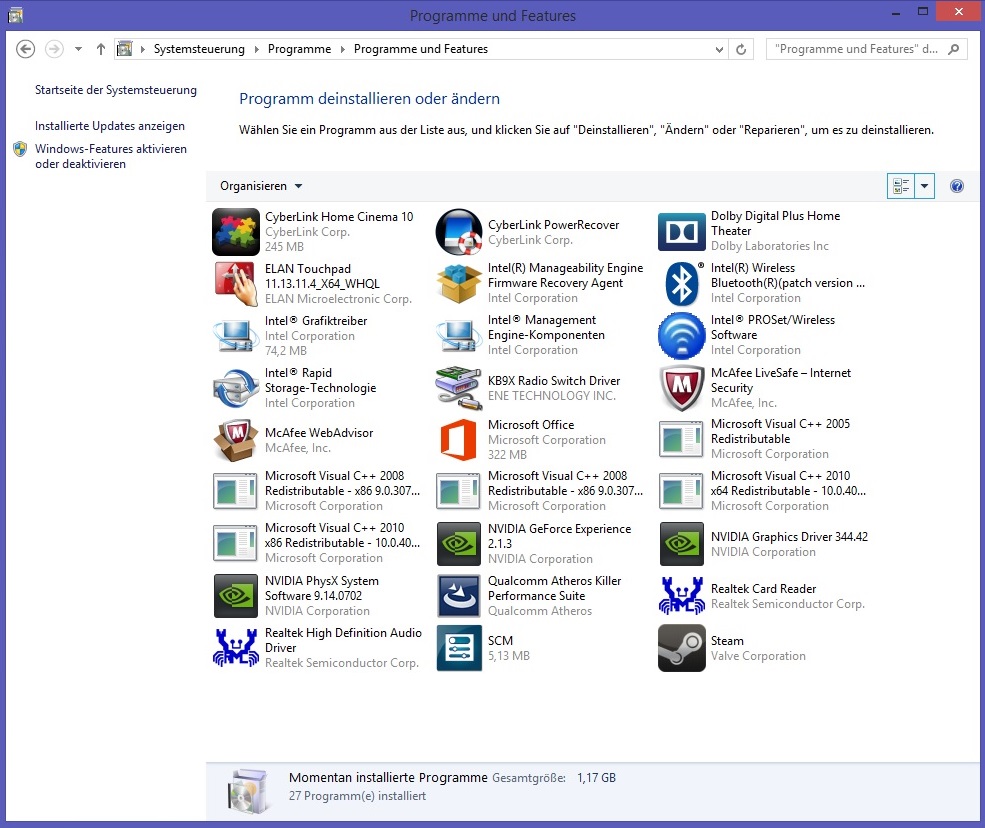
Task: Open the Organisieren dropdown menu
Action: point(261,186)
